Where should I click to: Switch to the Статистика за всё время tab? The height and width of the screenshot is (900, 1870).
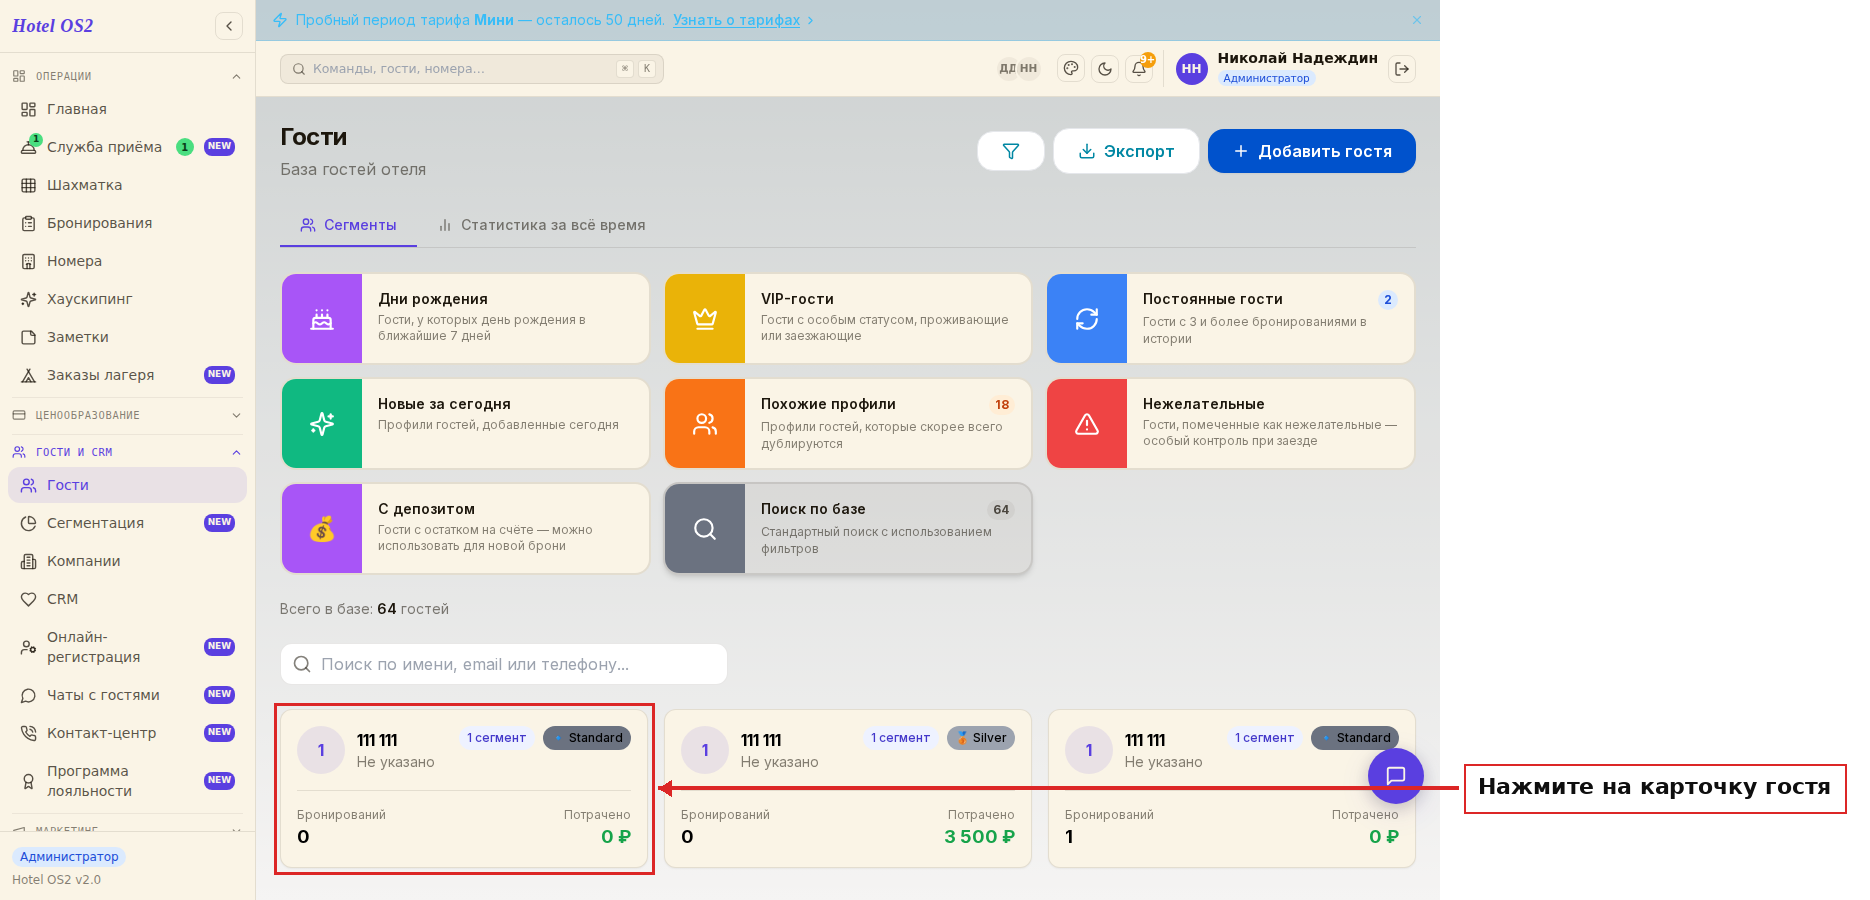click(542, 225)
